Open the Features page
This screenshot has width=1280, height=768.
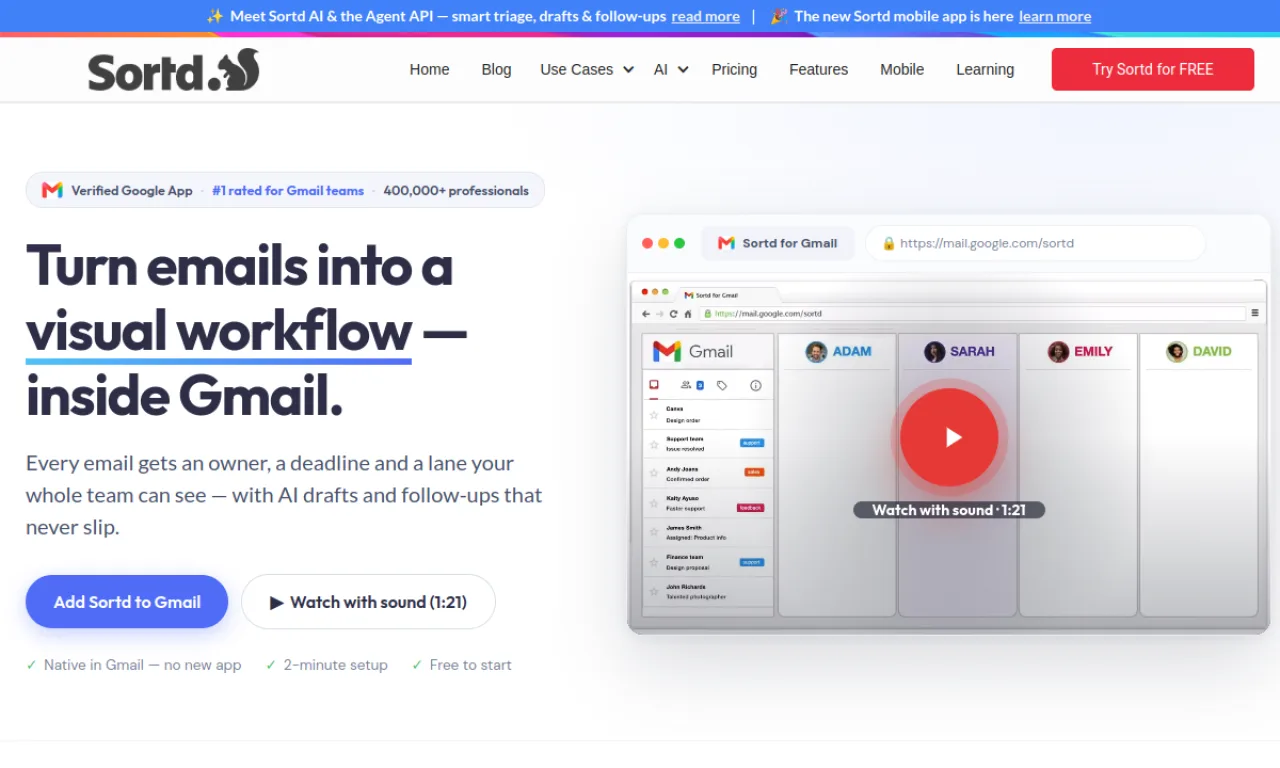pyautogui.click(x=818, y=70)
